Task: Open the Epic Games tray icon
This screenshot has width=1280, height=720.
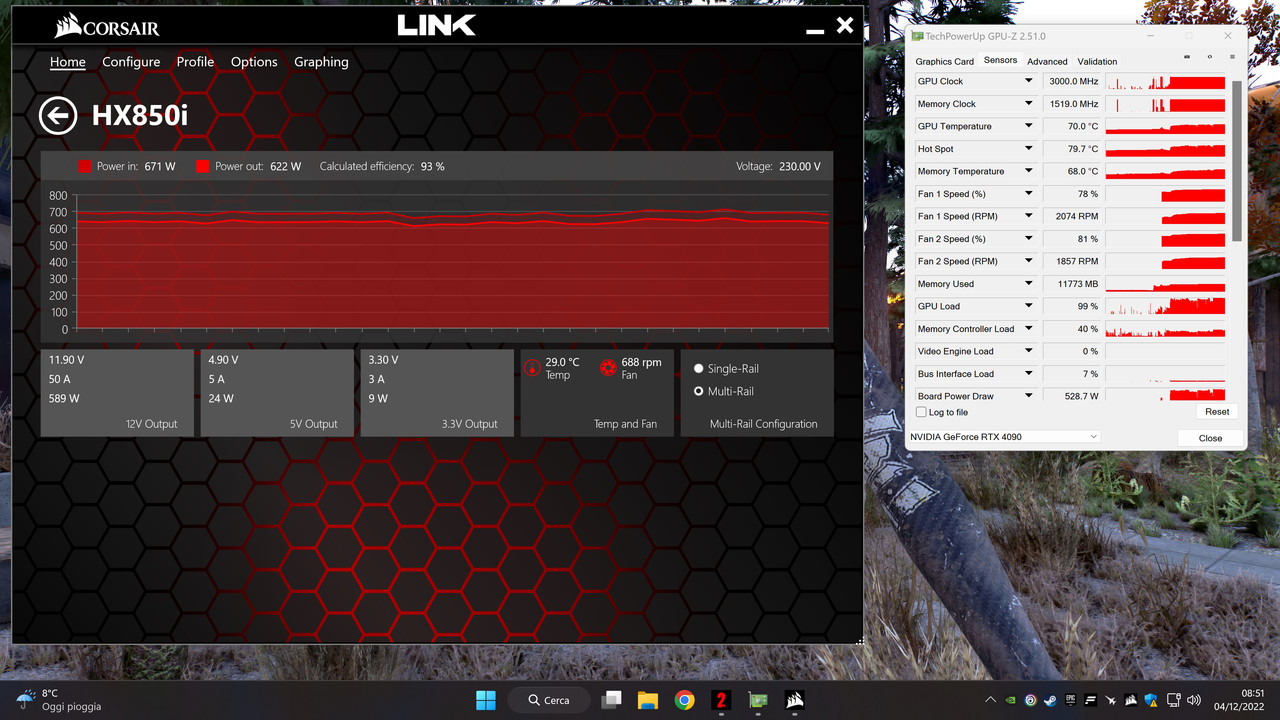Action: click(1071, 700)
